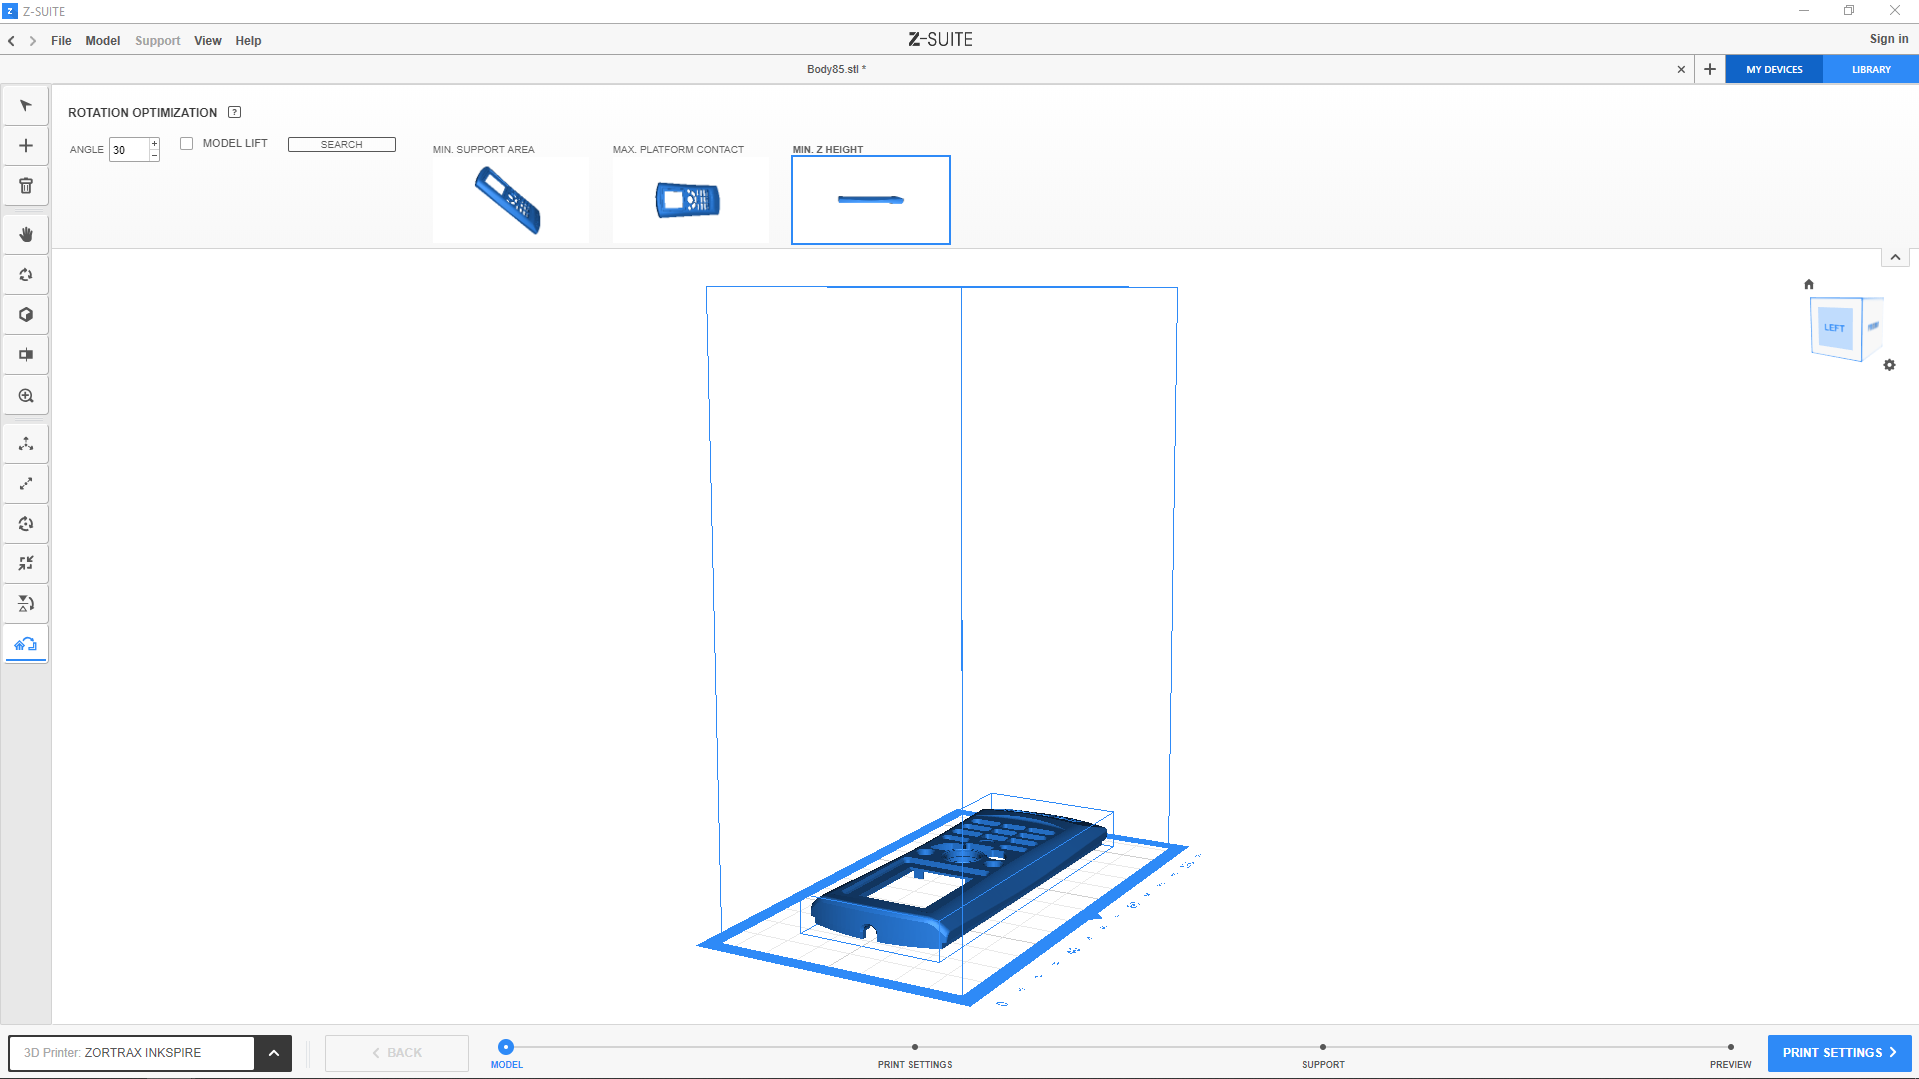Increase the angle value with stepper

(x=154, y=144)
